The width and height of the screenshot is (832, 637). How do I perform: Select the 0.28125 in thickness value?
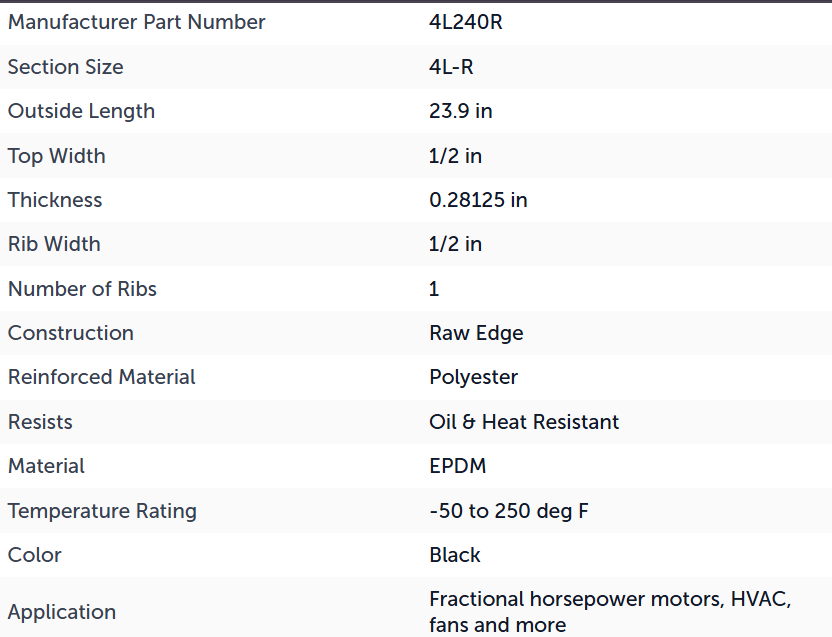[478, 200]
